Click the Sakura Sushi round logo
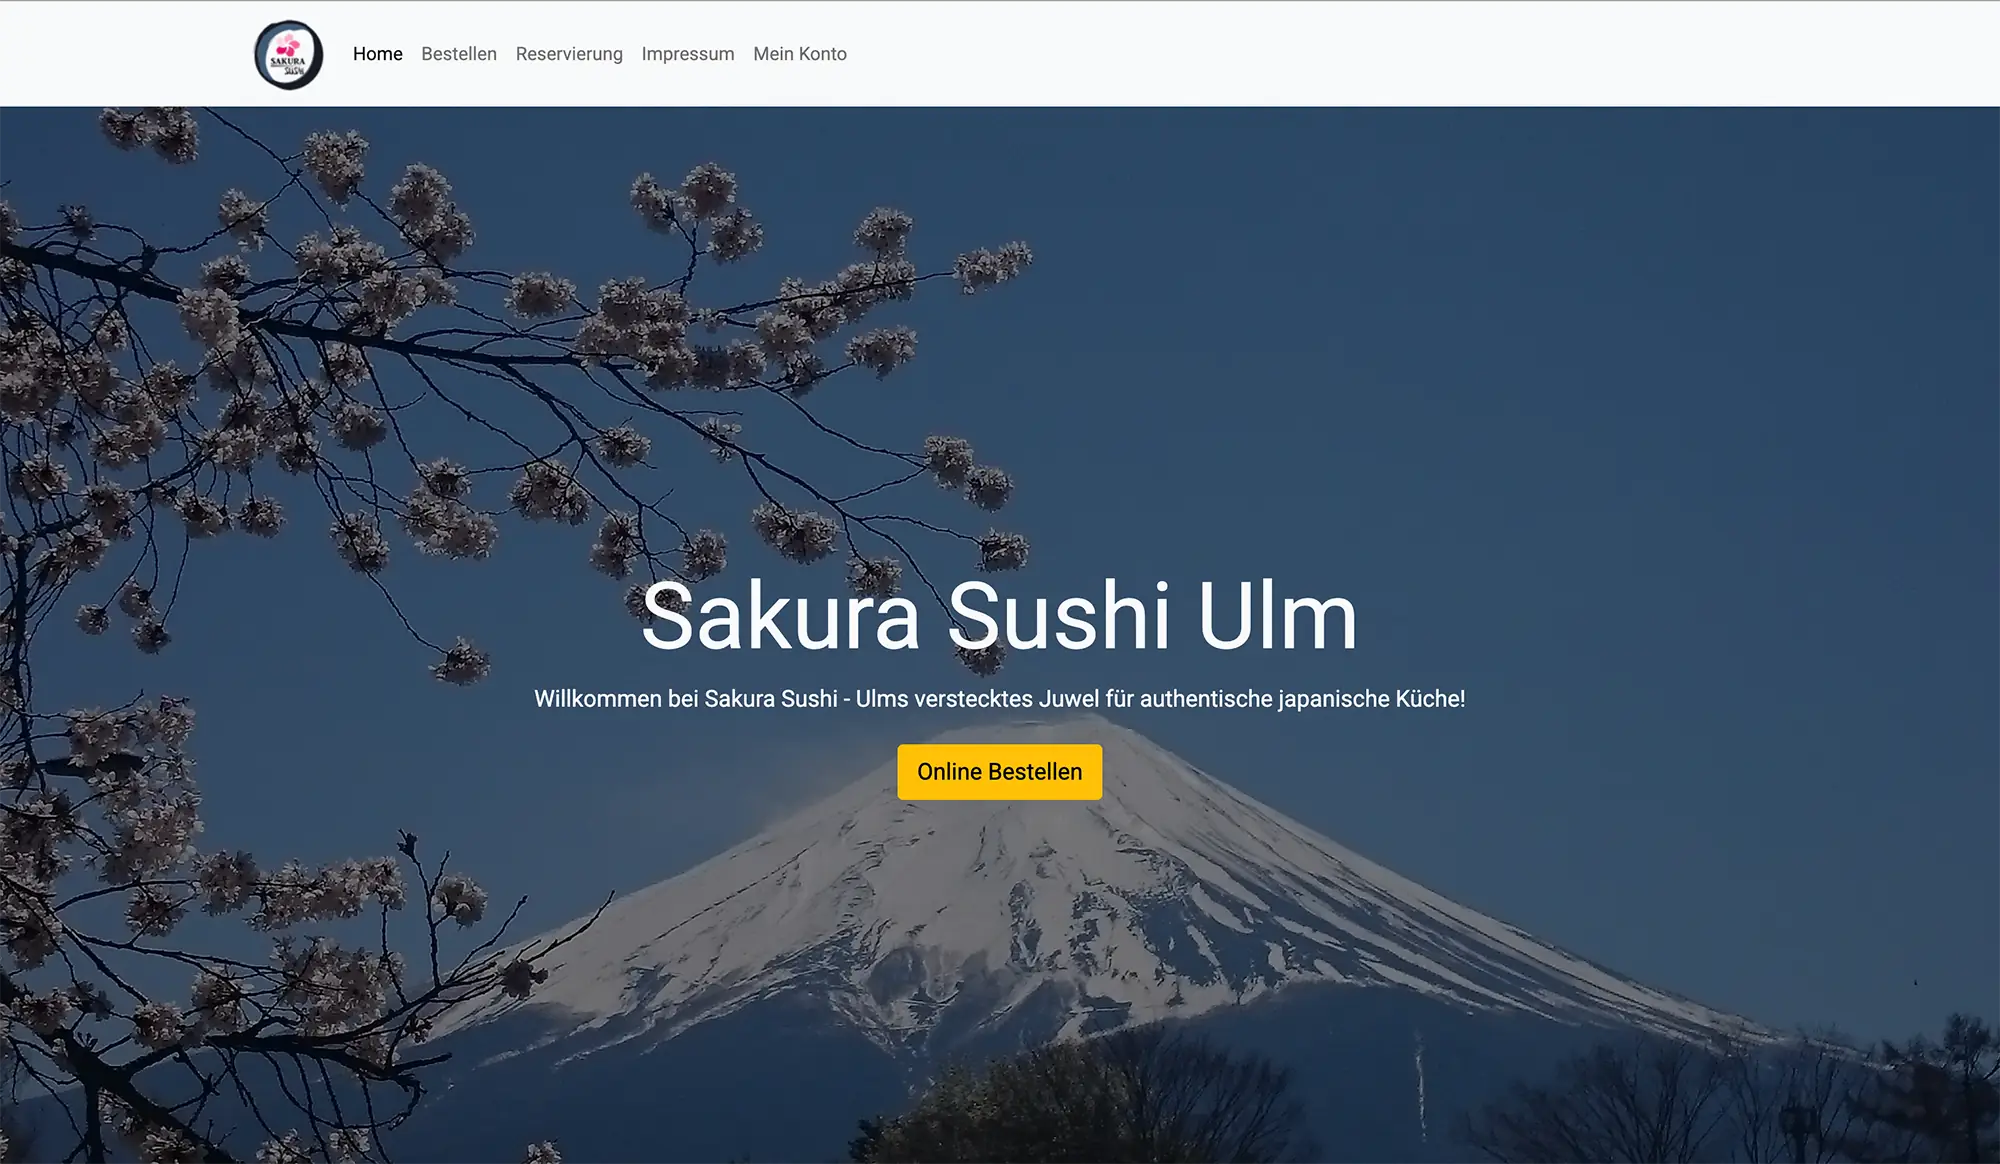The image size is (2000, 1164). click(288, 55)
